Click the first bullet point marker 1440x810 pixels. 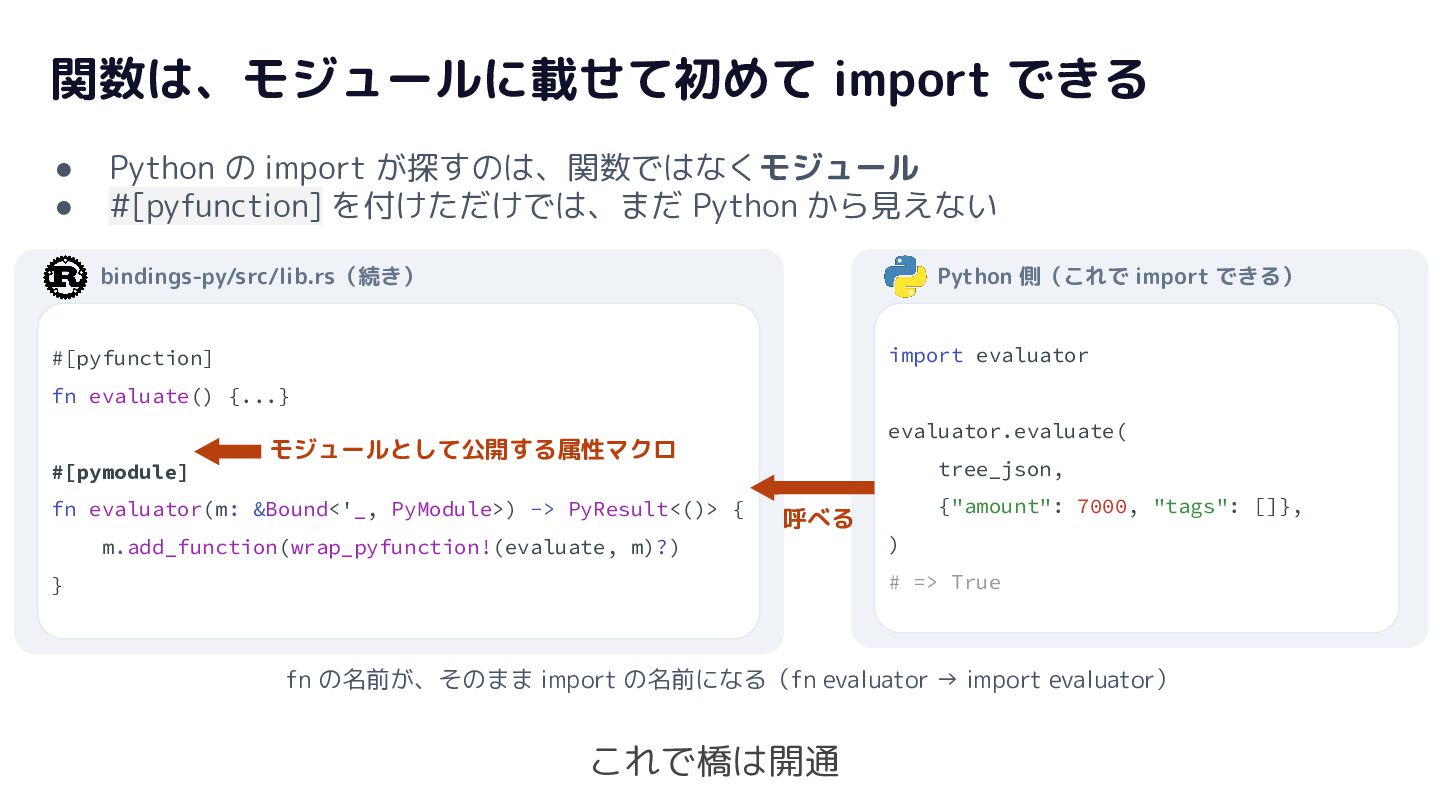coord(65,168)
